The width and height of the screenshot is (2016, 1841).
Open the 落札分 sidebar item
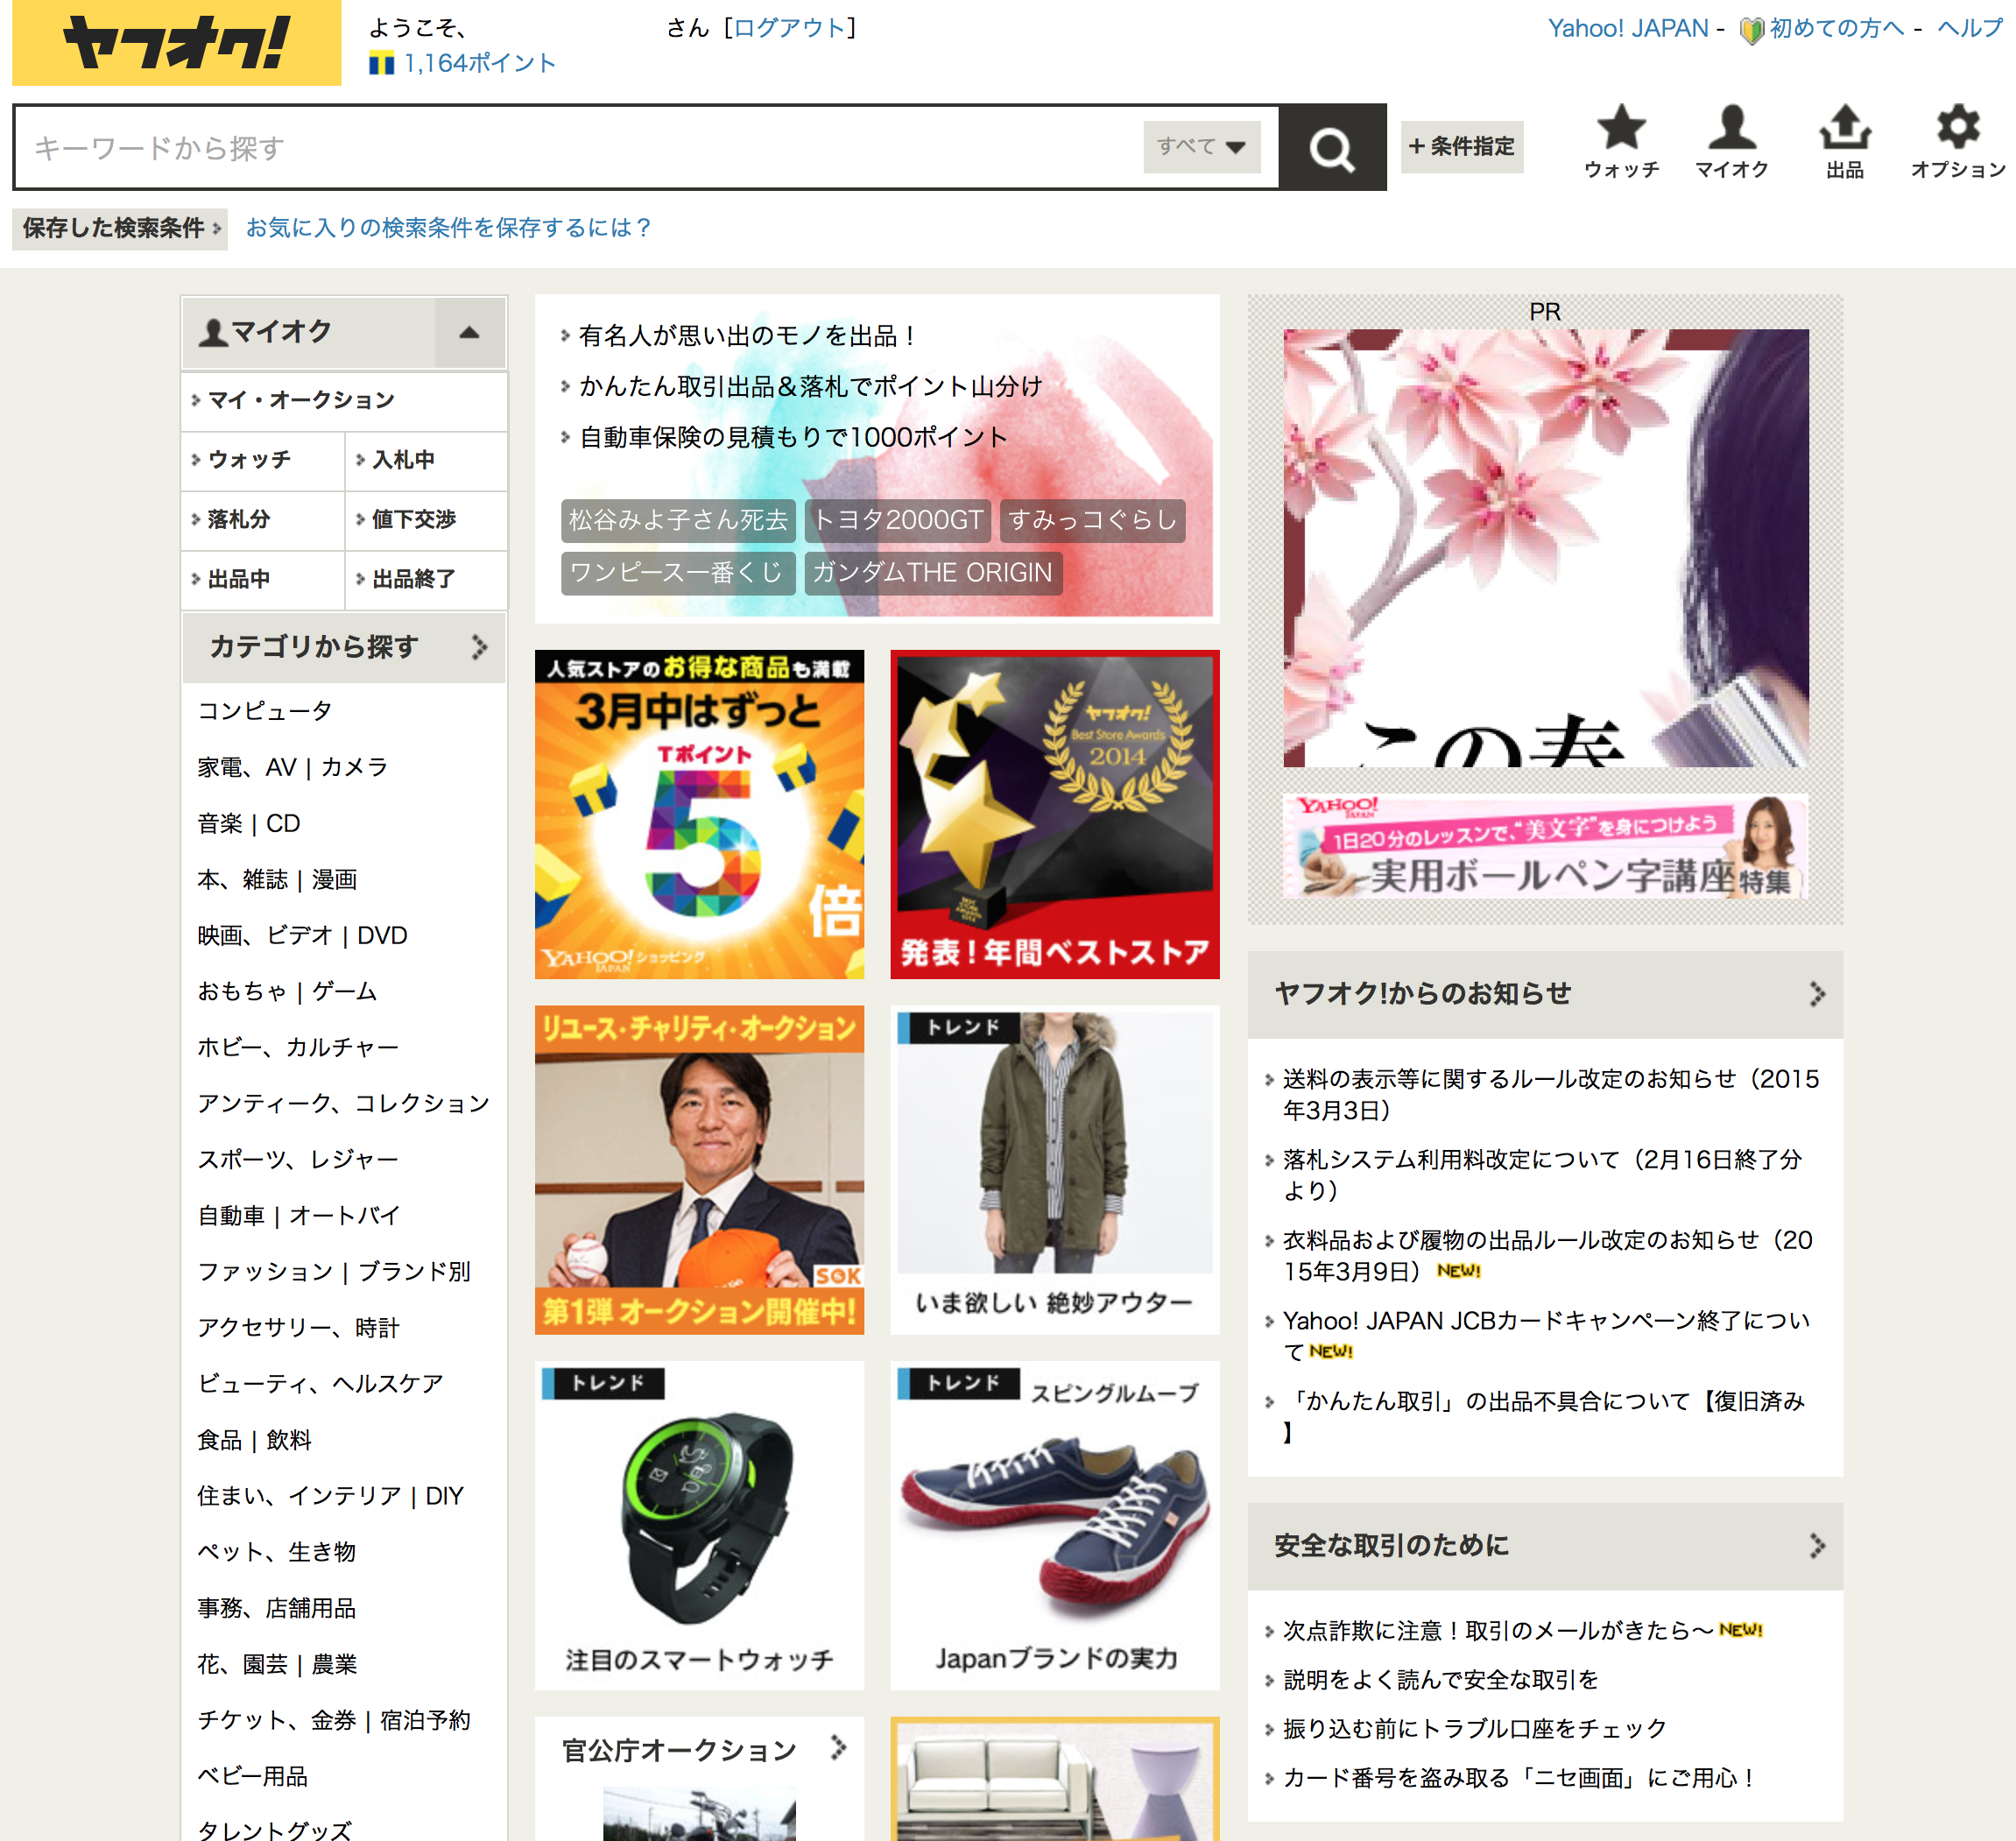point(263,520)
